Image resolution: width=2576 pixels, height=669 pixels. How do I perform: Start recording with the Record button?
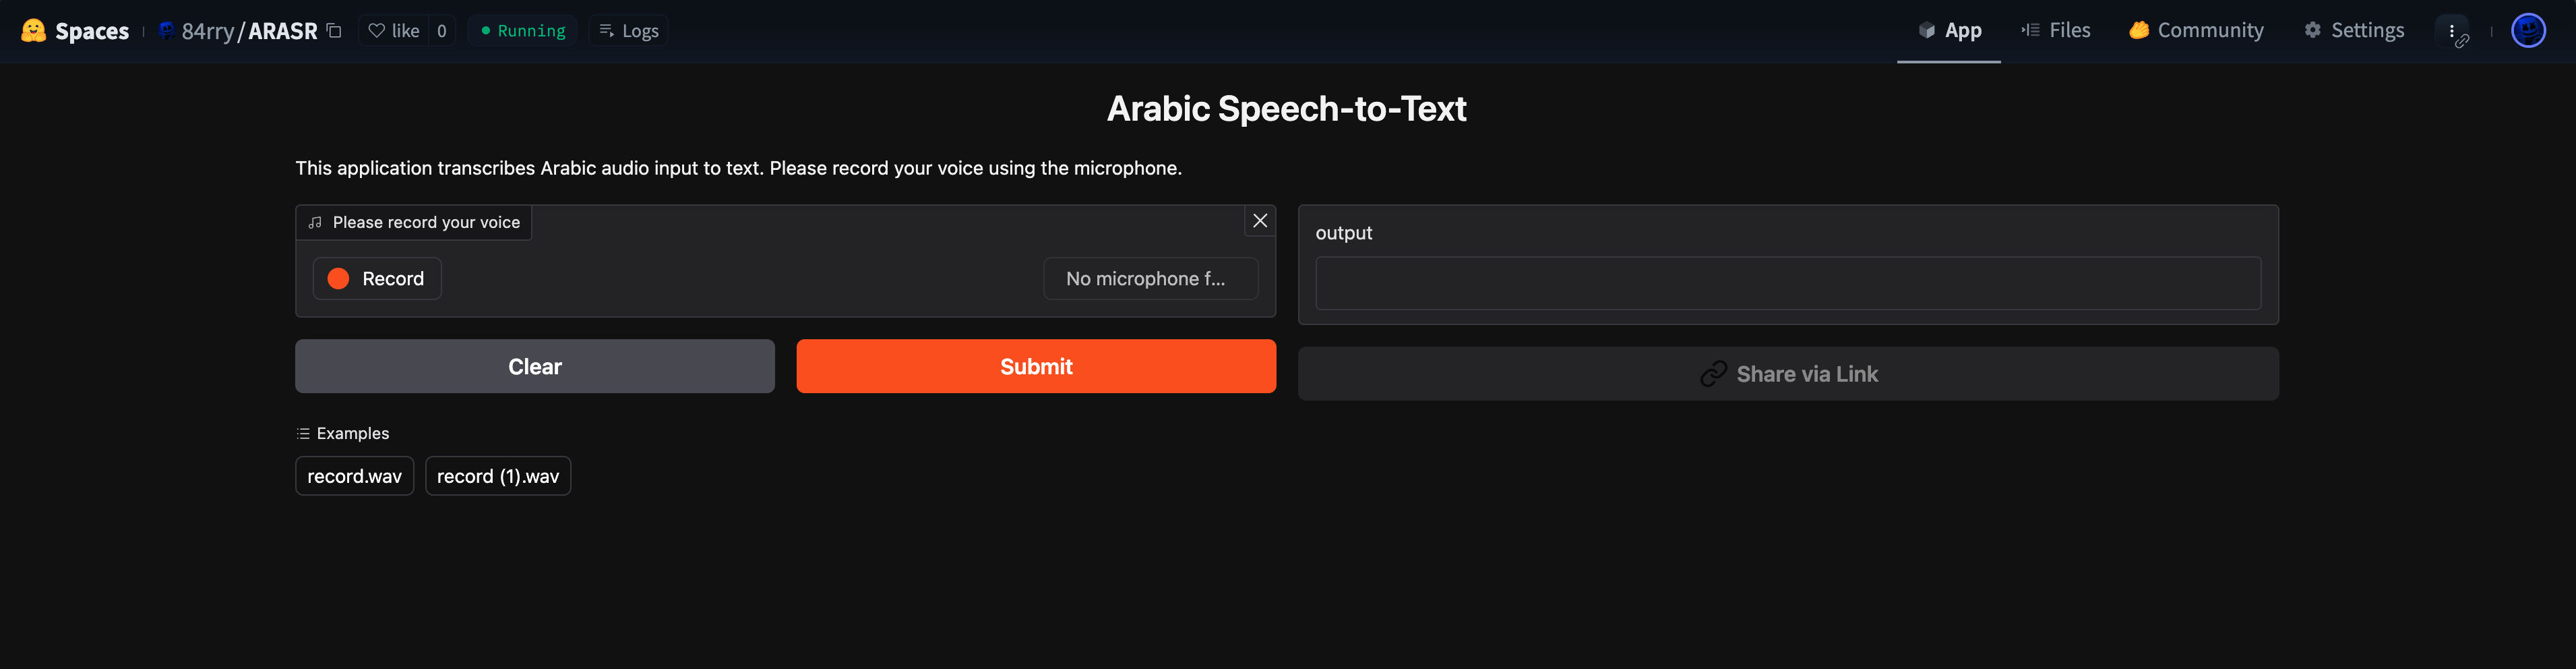[x=377, y=279]
